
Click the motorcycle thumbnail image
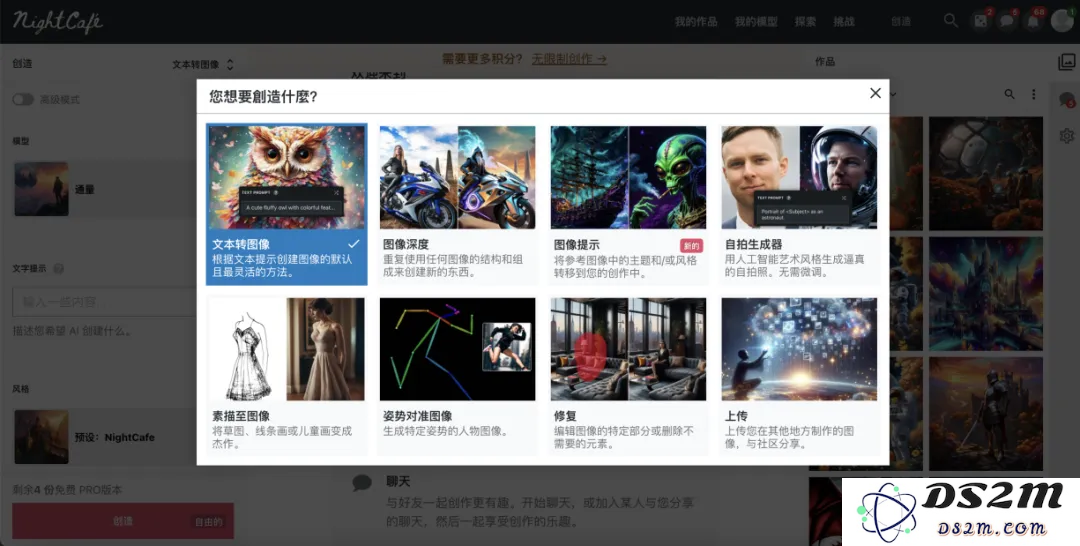(x=457, y=177)
